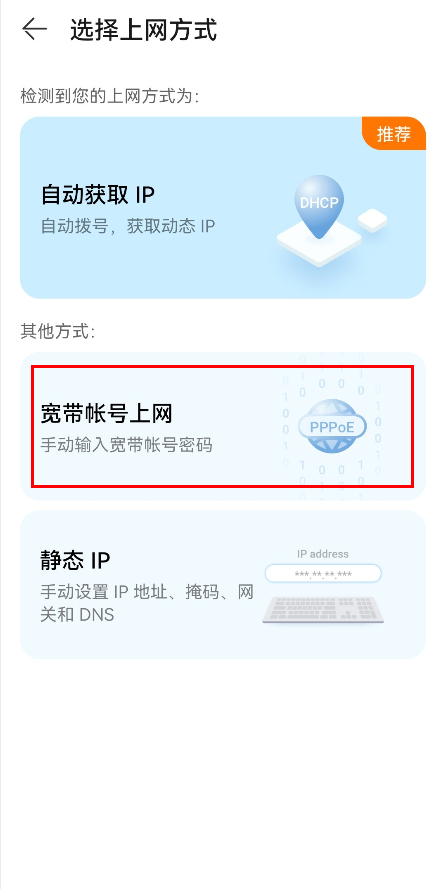Click the 静态 IP heading text
The image size is (445, 889).
click(x=75, y=560)
